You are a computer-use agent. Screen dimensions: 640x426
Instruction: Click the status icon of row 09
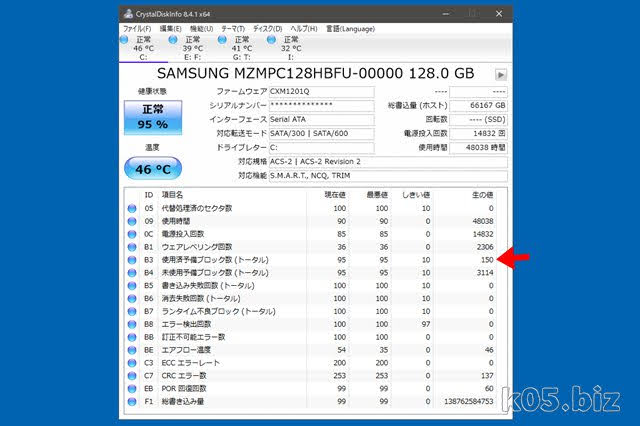coord(132,221)
